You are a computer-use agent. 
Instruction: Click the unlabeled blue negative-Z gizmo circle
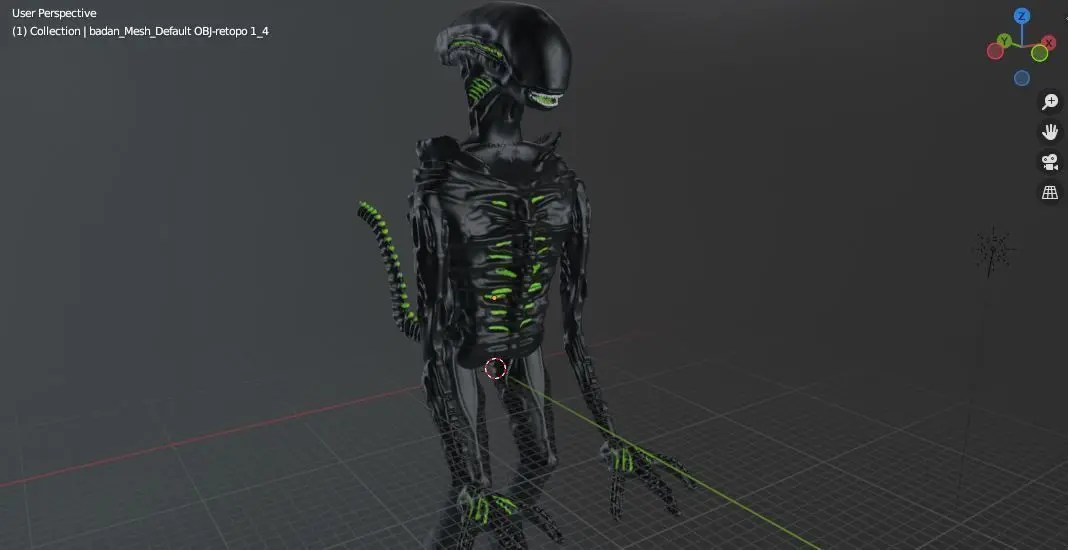pos(1021,78)
